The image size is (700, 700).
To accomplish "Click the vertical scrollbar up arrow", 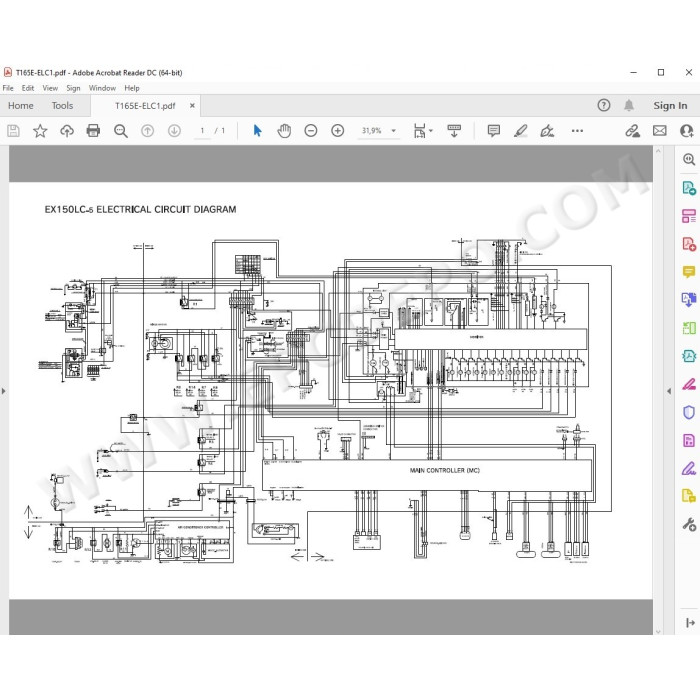I will [658, 151].
